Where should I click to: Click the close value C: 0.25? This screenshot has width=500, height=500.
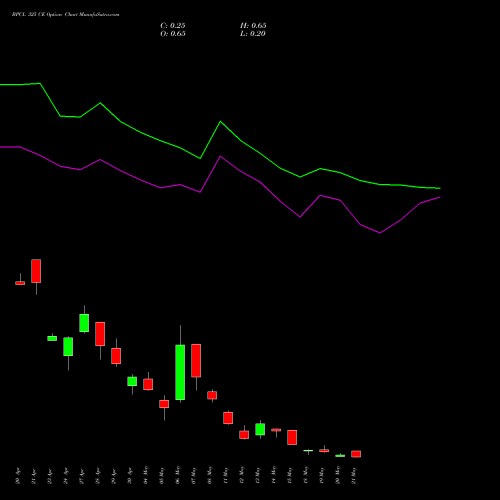point(173,26)
